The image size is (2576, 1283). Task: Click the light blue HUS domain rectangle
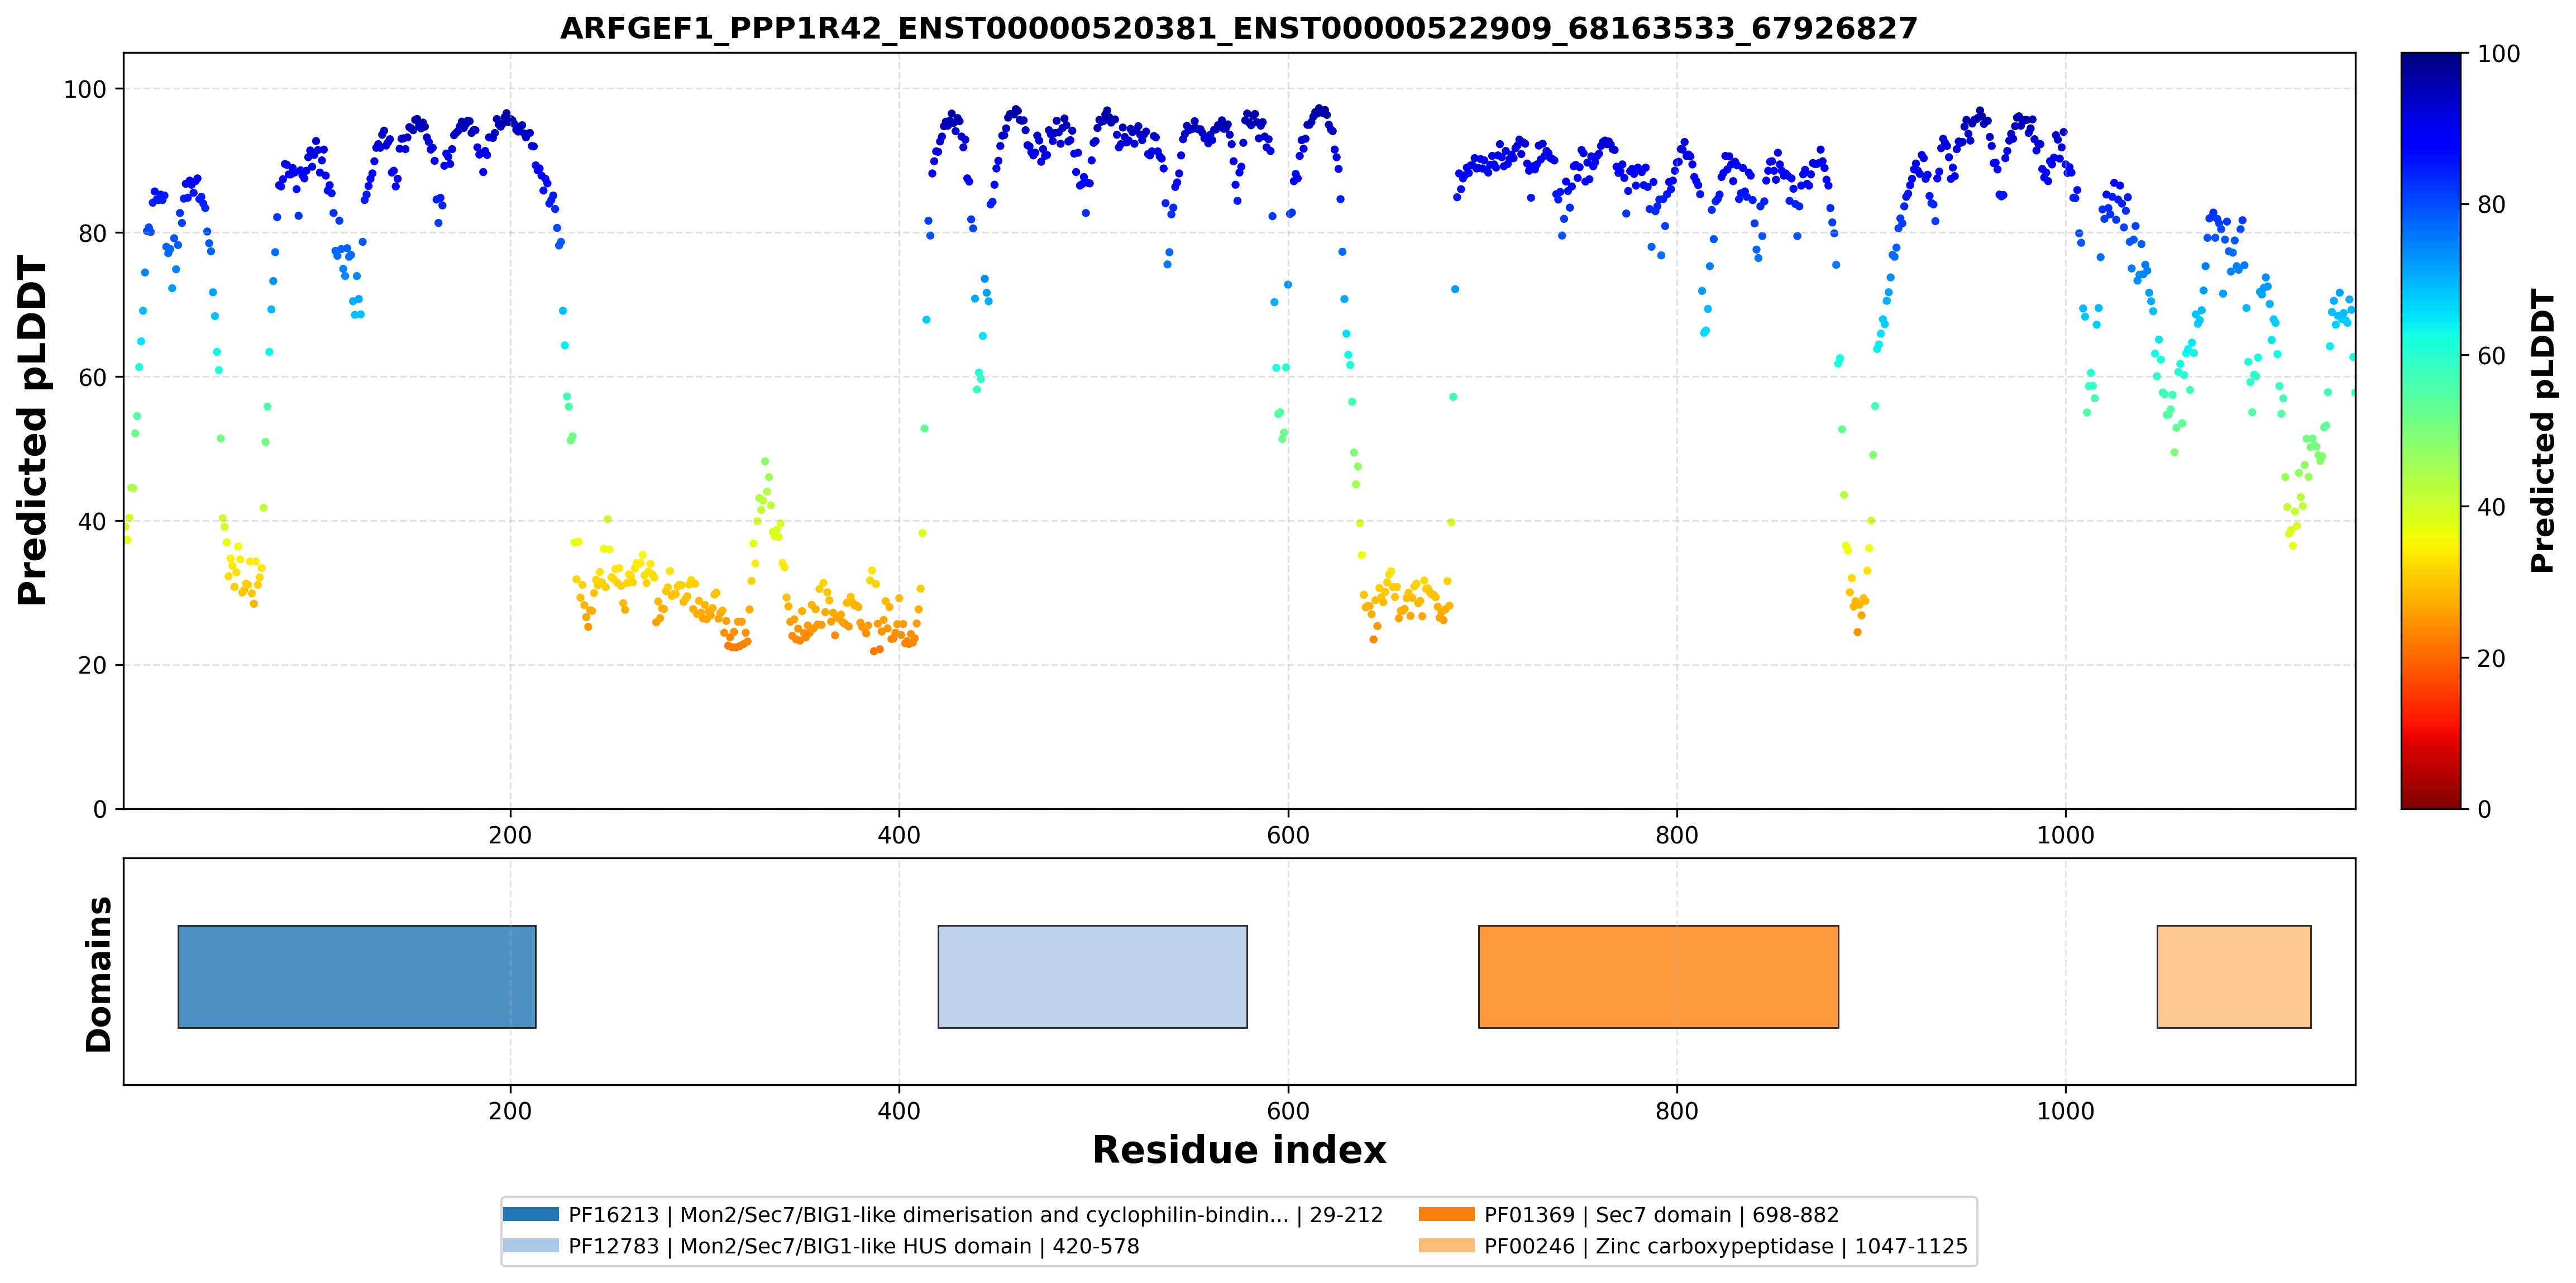[1092, 976]
